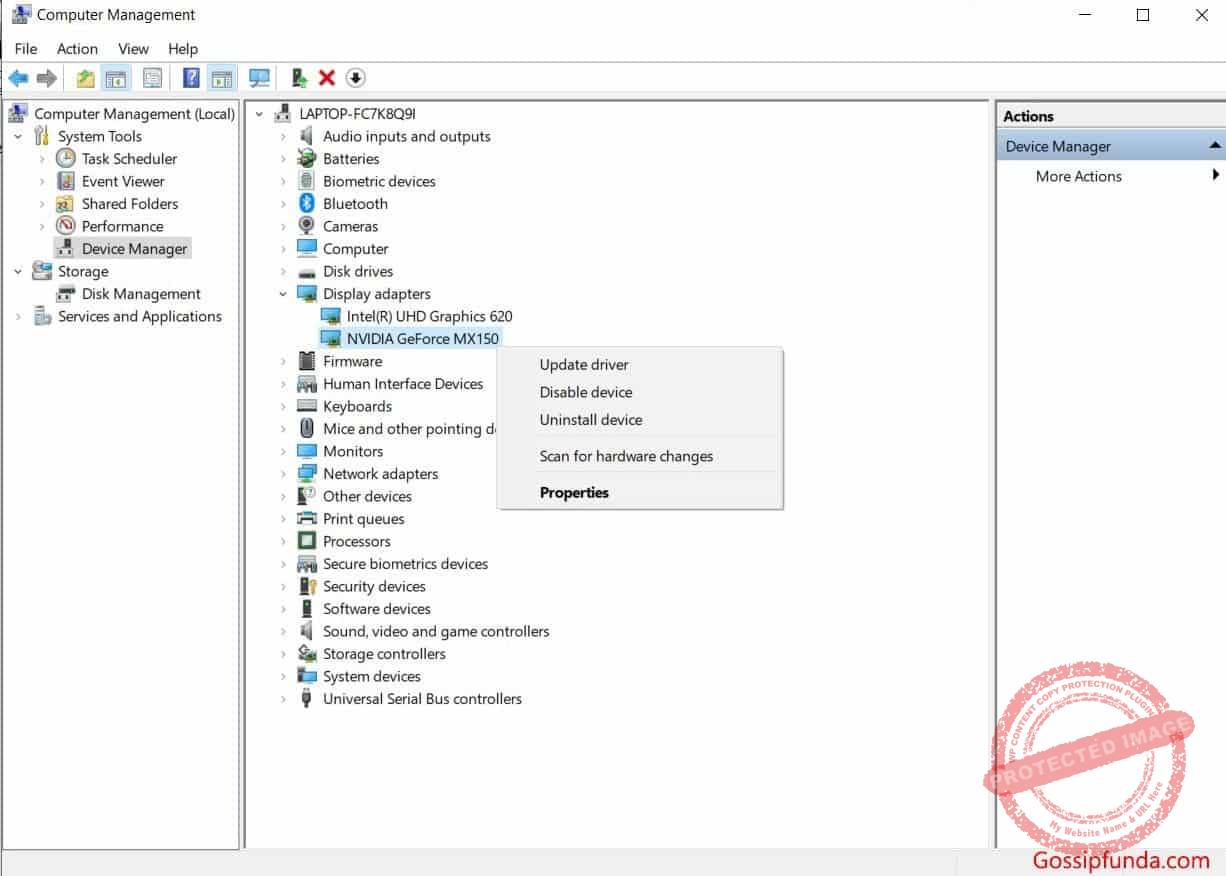The width and height of the screenshot is (1226, 876).
Task: Click the forward navigation arrow icon
Action: [46, 77]
